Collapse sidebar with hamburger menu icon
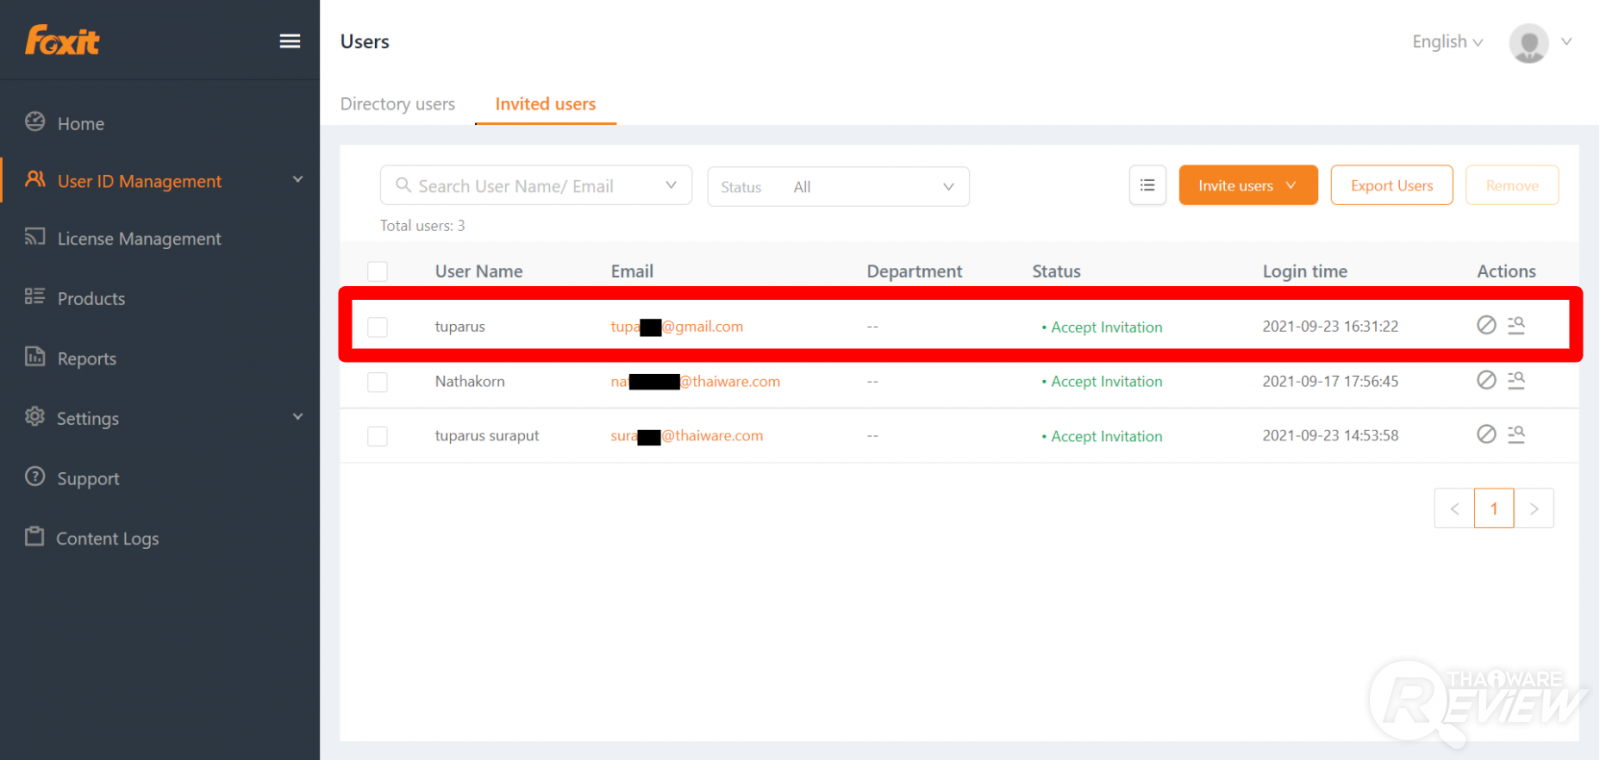Viewport: 1600px width, 760px height. (290, 41)
